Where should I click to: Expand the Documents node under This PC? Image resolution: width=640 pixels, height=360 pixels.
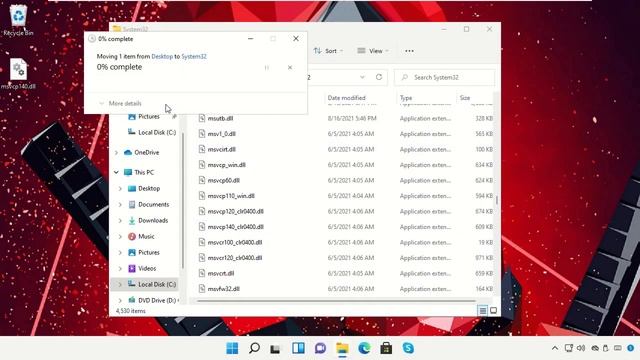pyautogui.click(x=120, y=204)
